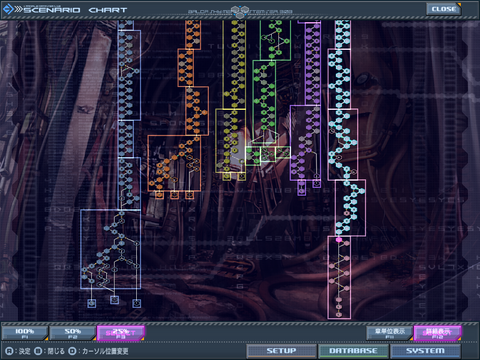Close the scenario chart with CLOSE button
480x360 pixels.
click(444, 9)
